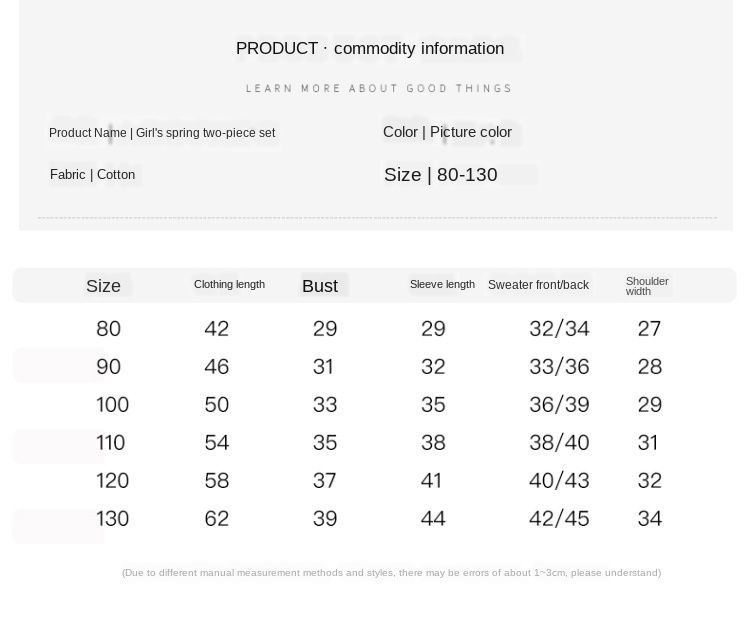Screen dimensions: 750x619
Task: Click the Clothing length column header
Action: coord(229,285)
